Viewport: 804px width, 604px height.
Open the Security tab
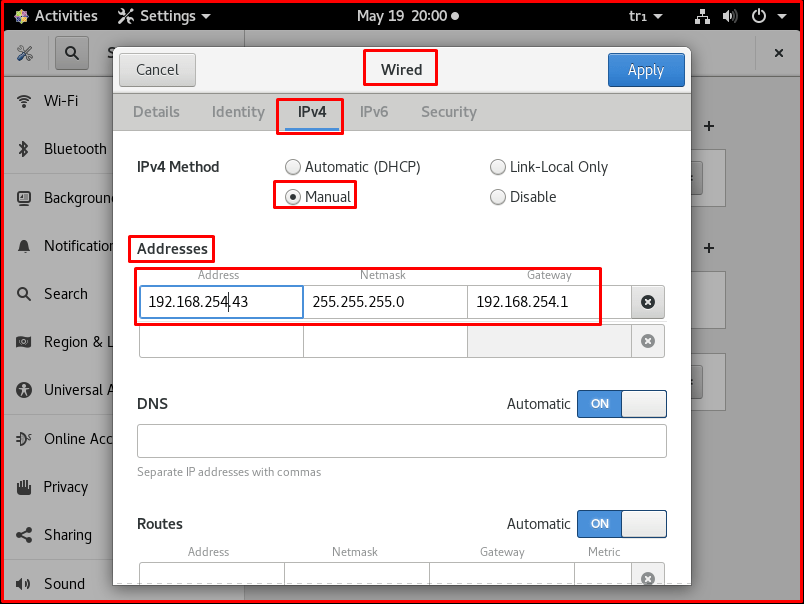(448, 112)
